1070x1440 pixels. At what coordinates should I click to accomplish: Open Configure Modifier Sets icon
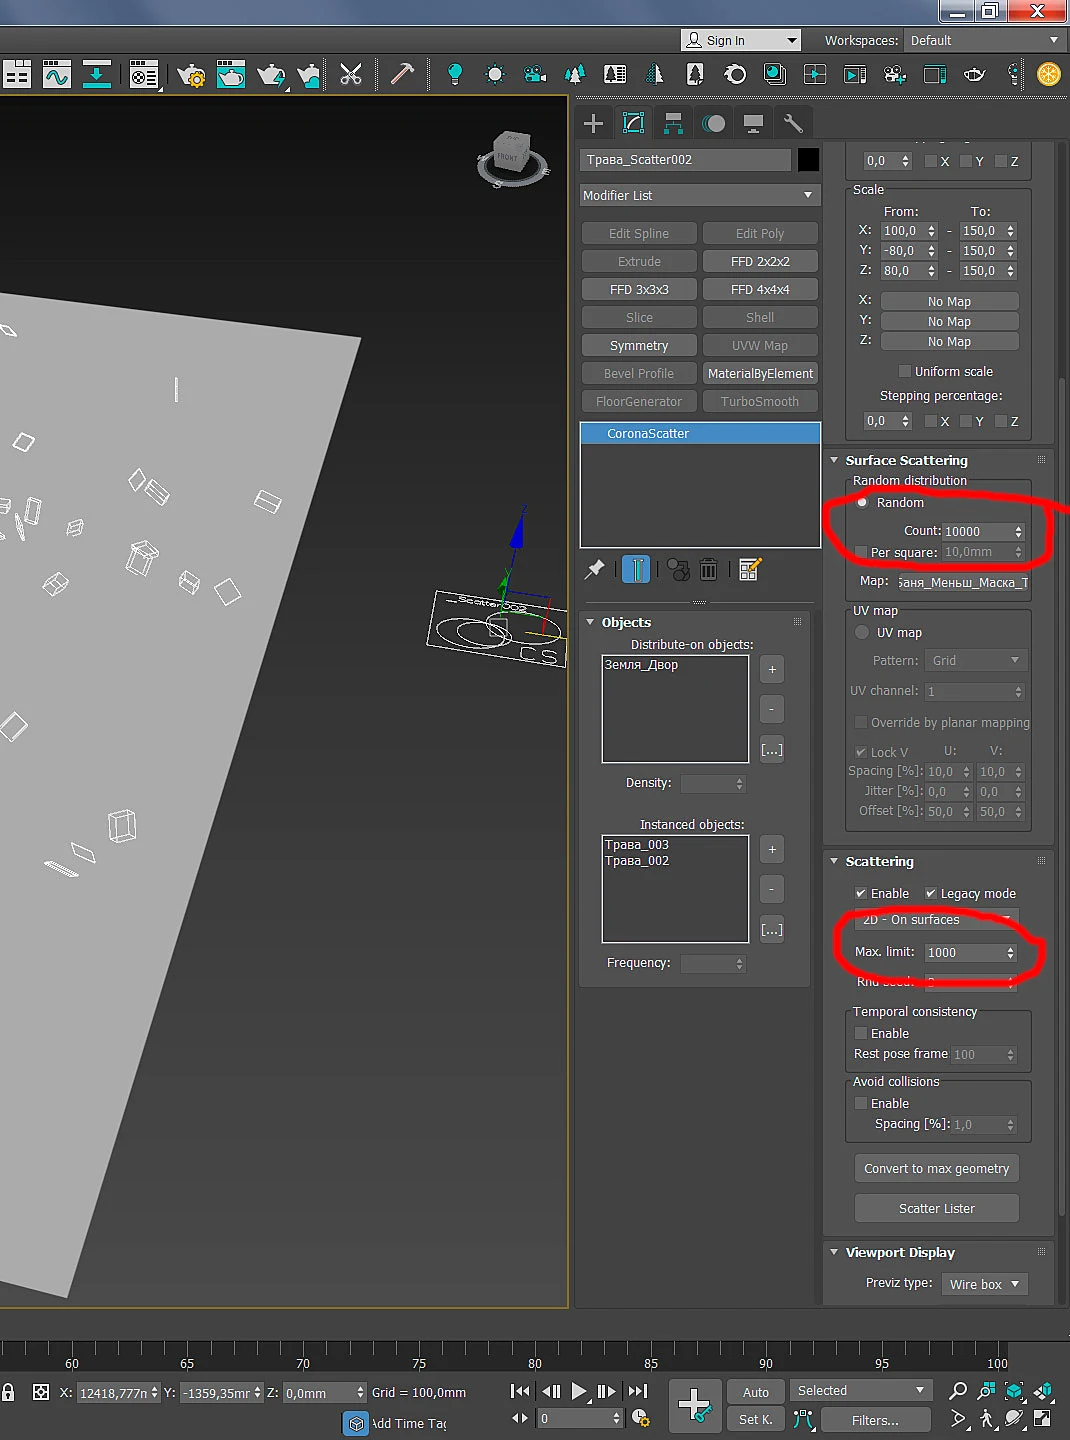point(750,569)
